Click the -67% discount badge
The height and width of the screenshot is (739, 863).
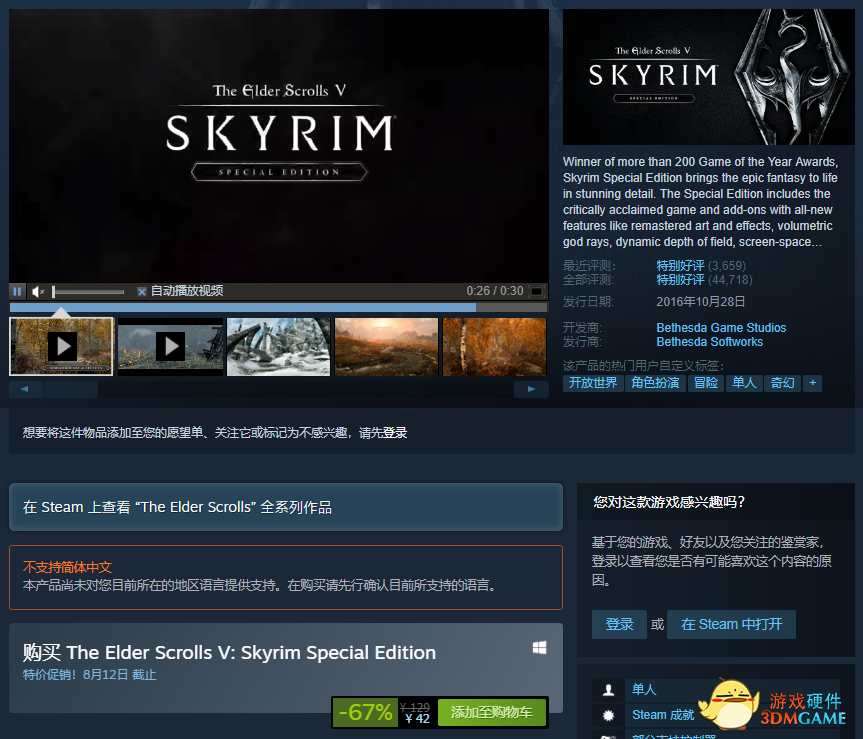[x=365, y=713]
